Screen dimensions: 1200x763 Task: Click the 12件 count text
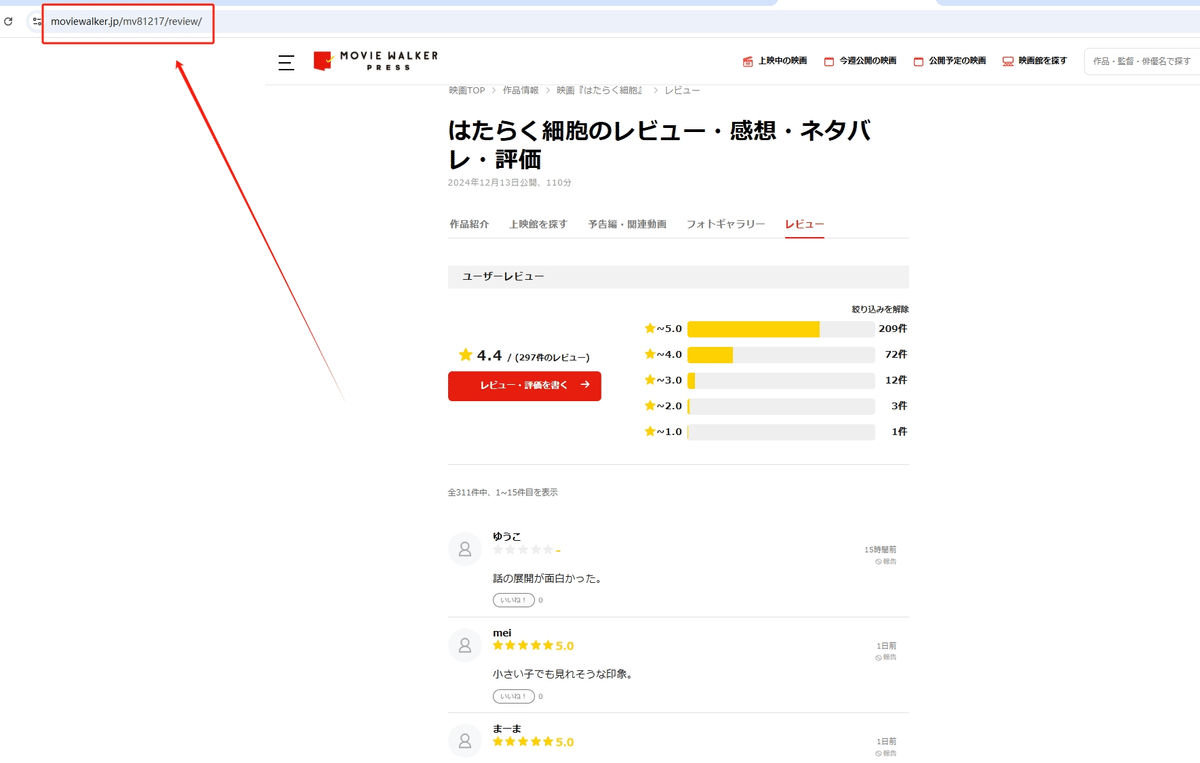click(896, 381)
